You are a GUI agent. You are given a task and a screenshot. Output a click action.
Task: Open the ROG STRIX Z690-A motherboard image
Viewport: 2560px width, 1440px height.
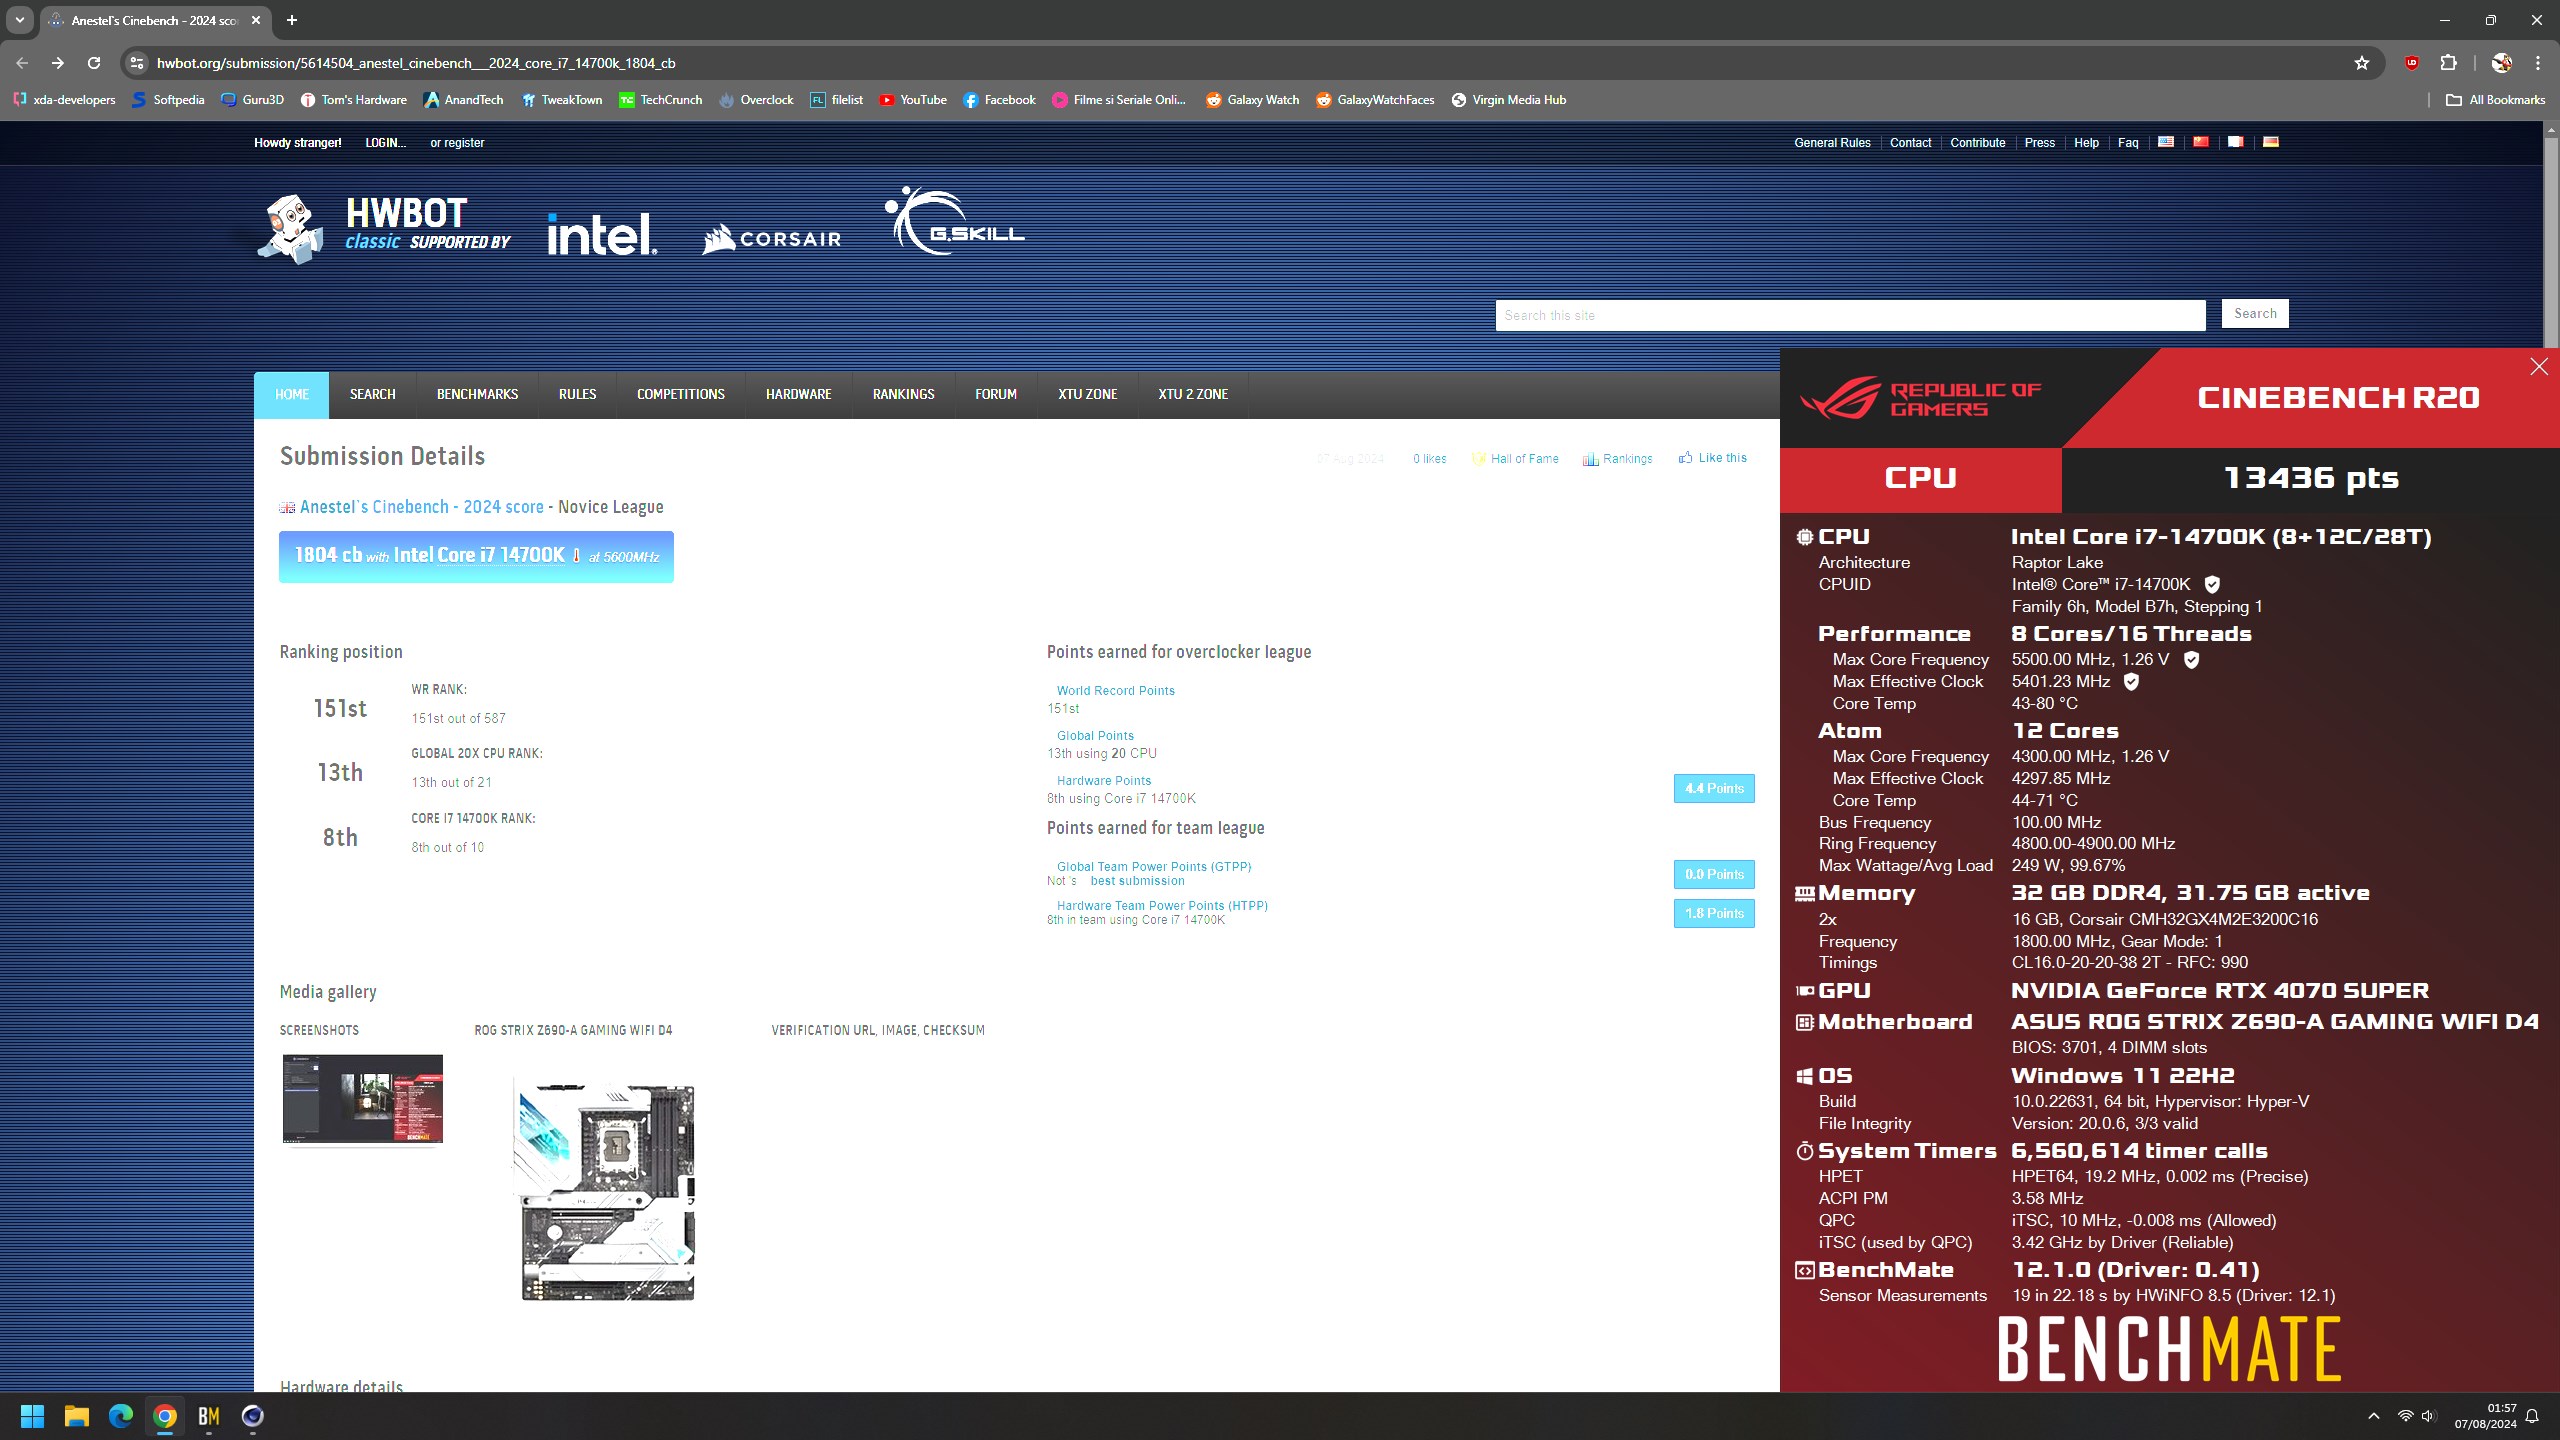pos(606,1189)
